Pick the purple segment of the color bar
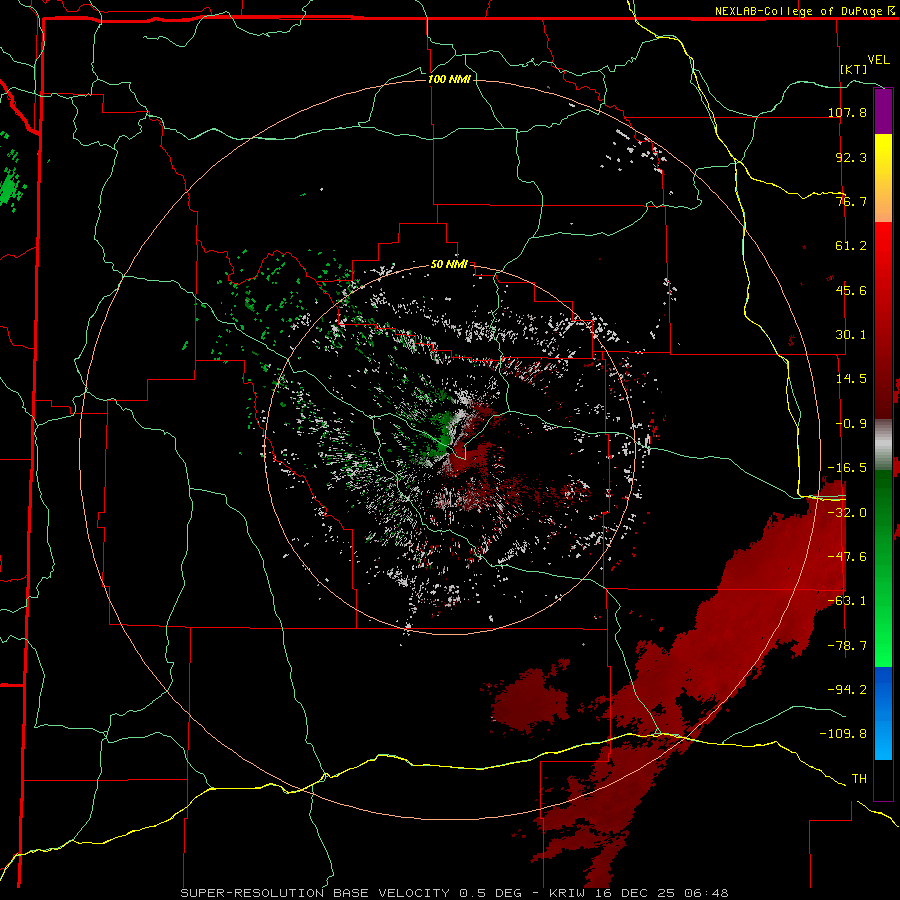Screen dimensions: 900x900 pos(883,111)
